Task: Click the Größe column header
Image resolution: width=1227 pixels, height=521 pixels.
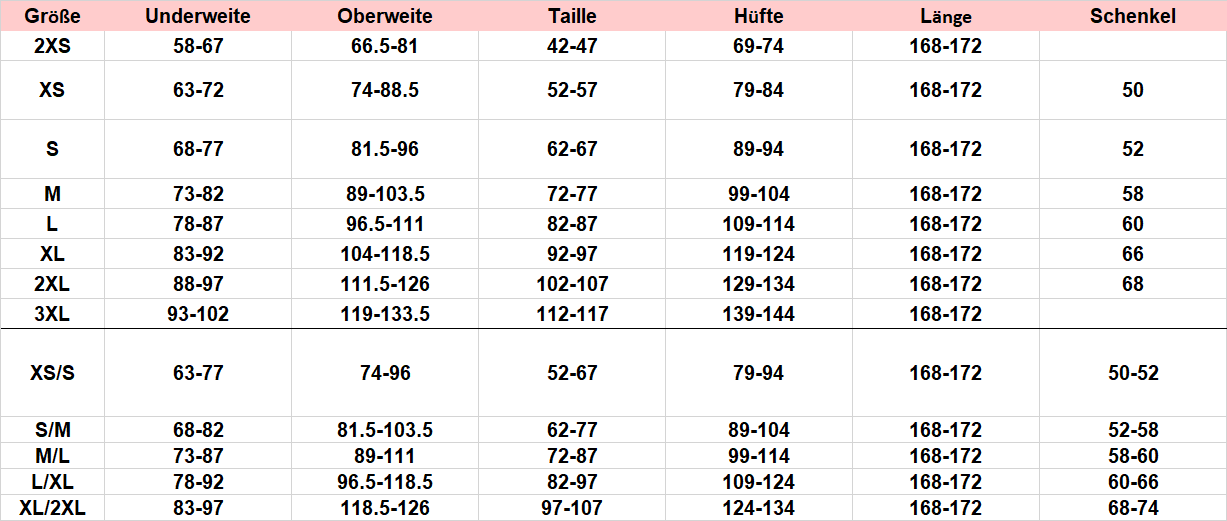Action: [52, 16]
